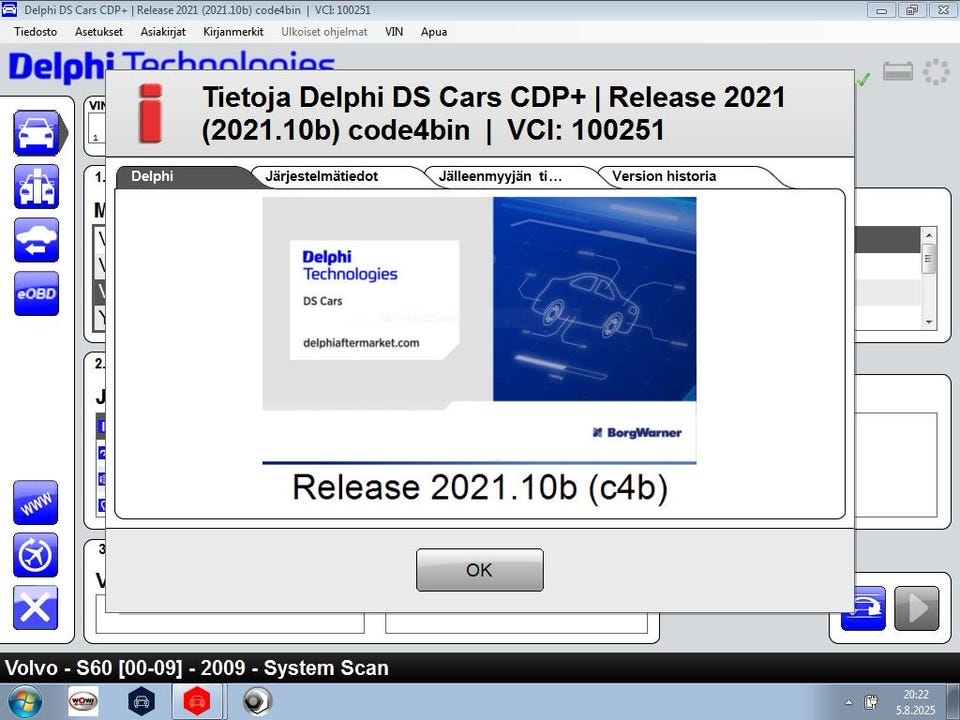Open the Apua menu
This screenshot has width=960, height=720.
point(433,32)
